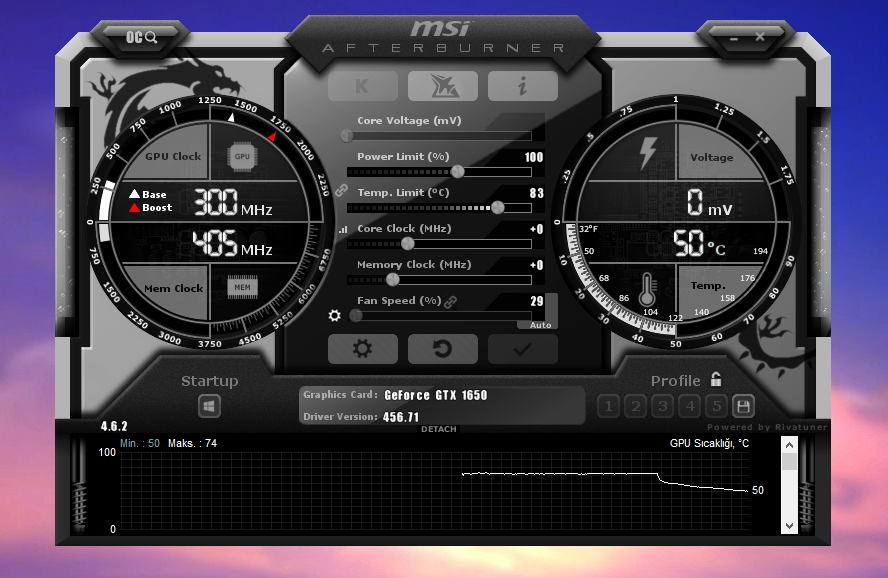Toggle the fan speed Auto button
Viewport: 888px width, 578px height.
point(540,325)
